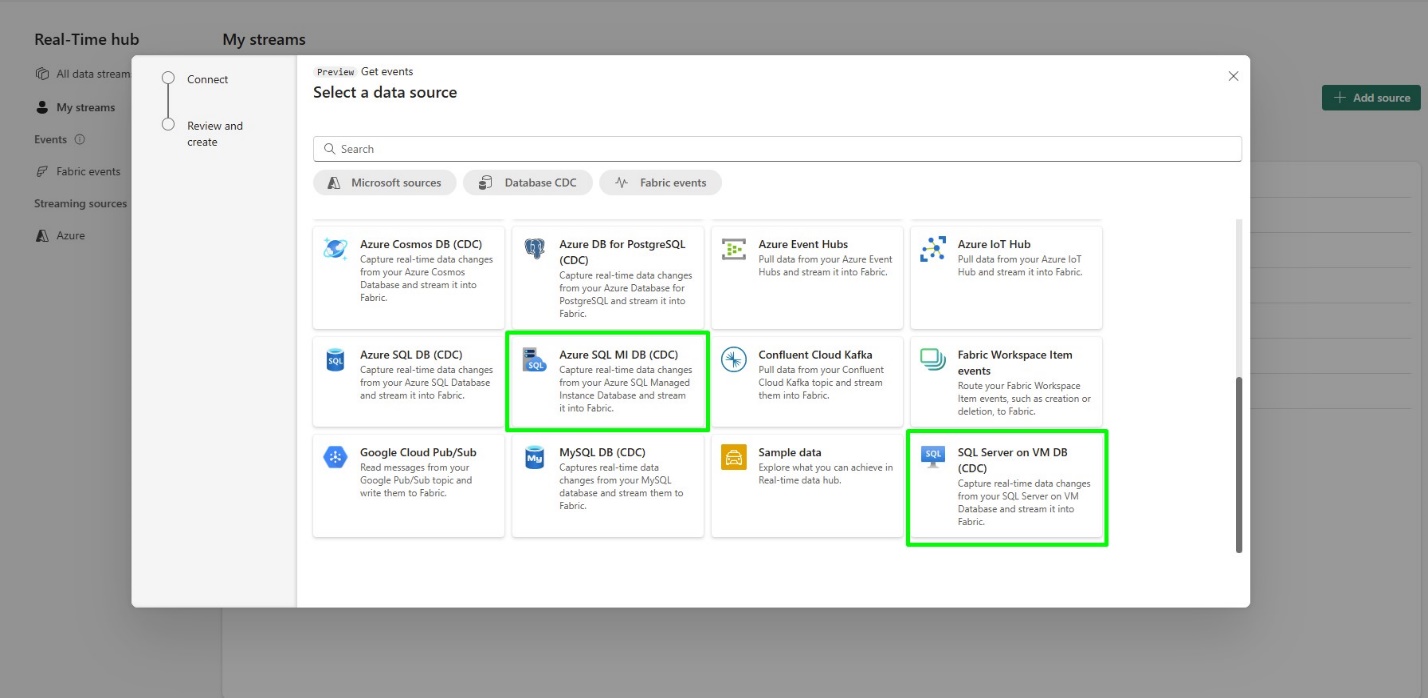Pick the Confluent Cloud Kafka source
This screenshot has width=1428, height=698.
point(807,382)
